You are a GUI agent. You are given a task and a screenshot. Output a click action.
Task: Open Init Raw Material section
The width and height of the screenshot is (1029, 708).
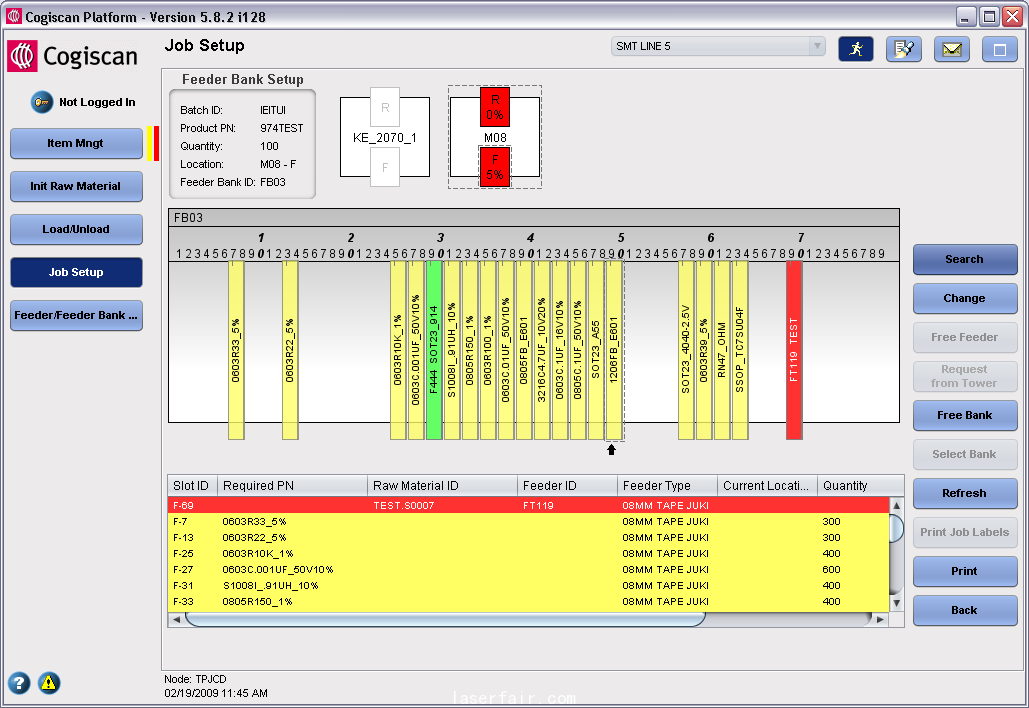point(76,186)
